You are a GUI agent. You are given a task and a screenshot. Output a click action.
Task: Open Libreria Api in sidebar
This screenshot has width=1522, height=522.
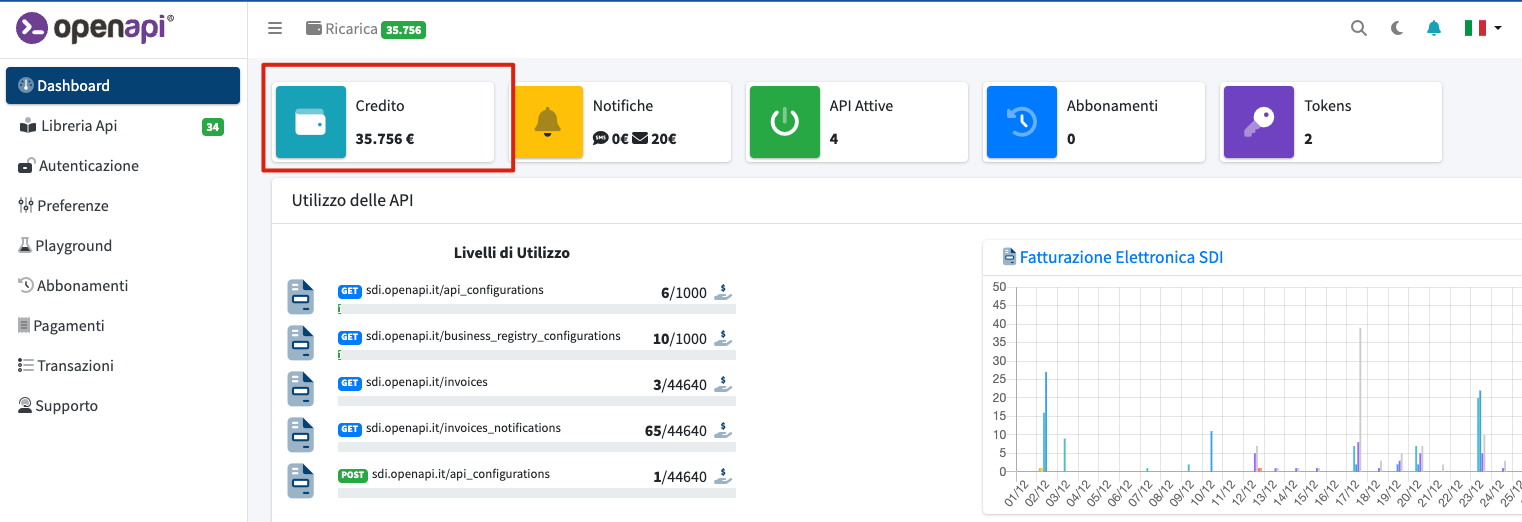pyautogui.click(x=79, y=126)
